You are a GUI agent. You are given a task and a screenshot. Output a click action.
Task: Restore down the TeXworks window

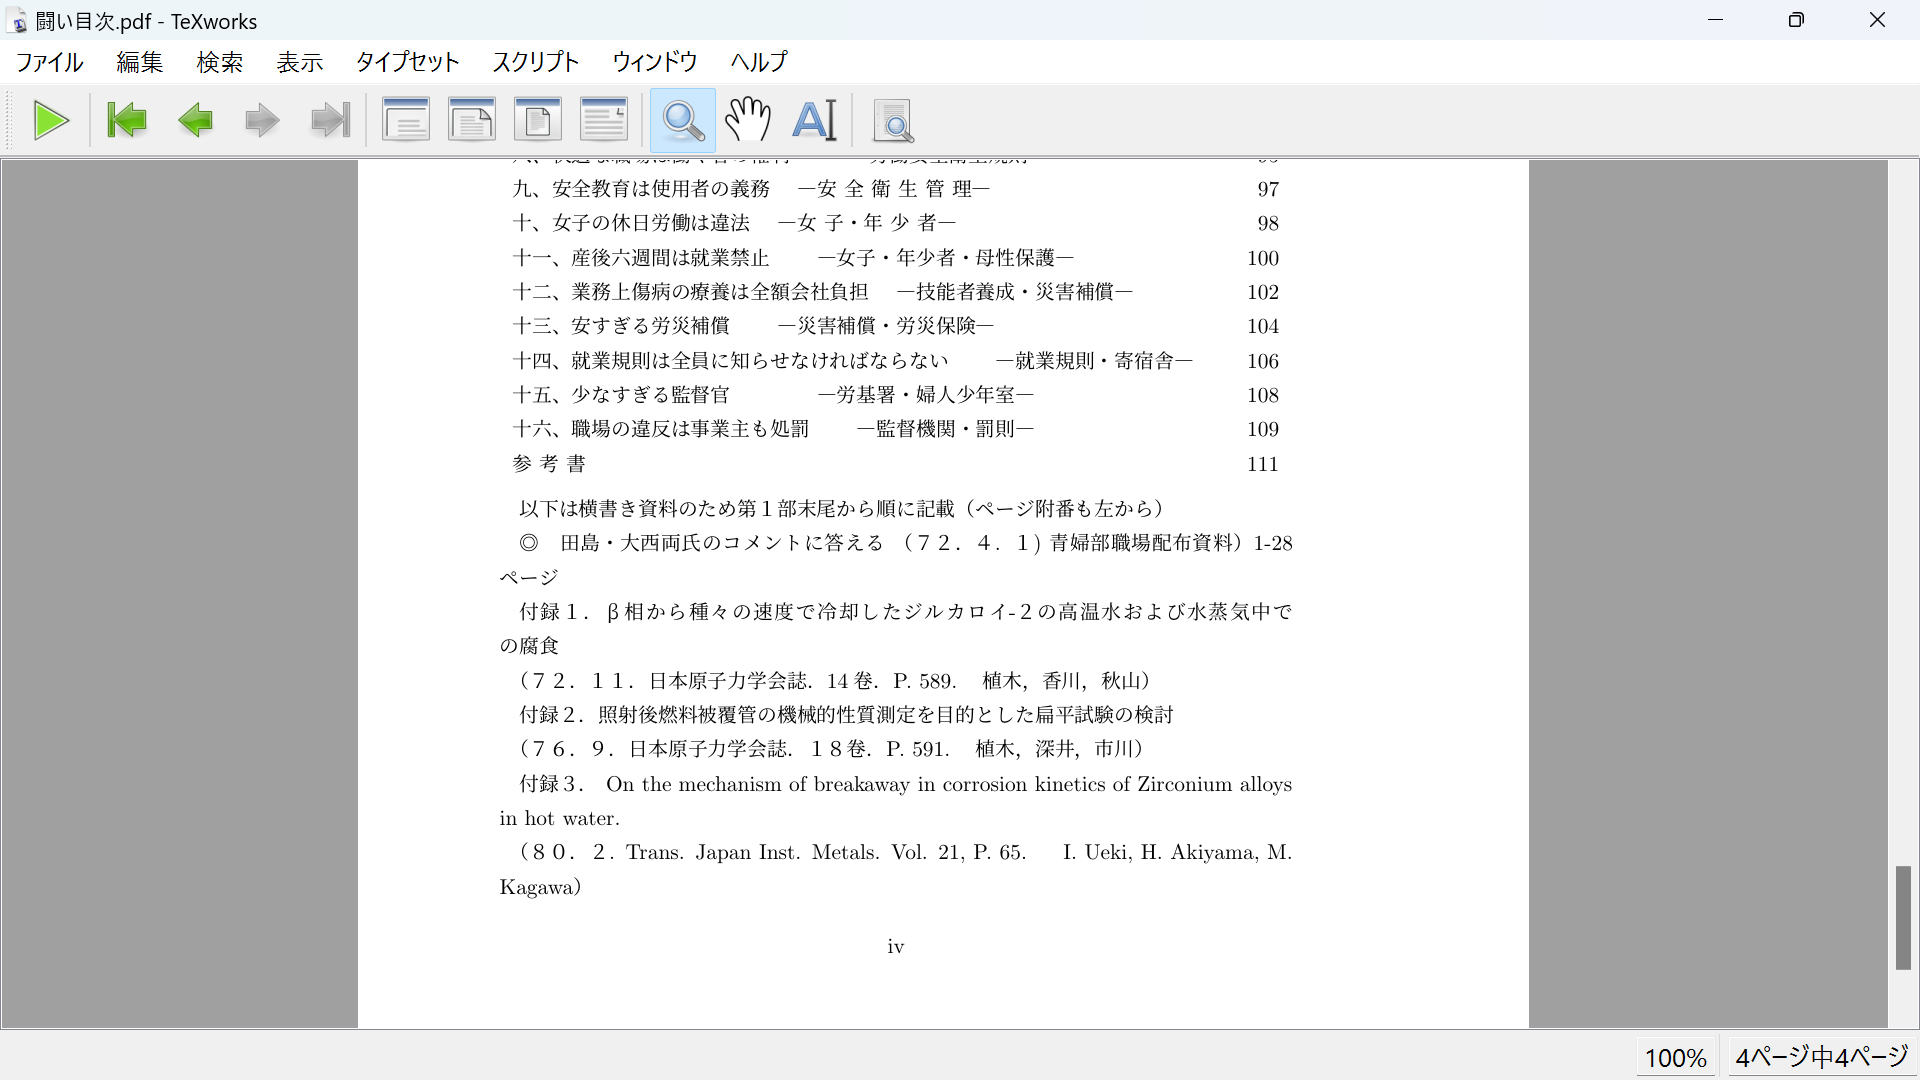coord(1796,20)
